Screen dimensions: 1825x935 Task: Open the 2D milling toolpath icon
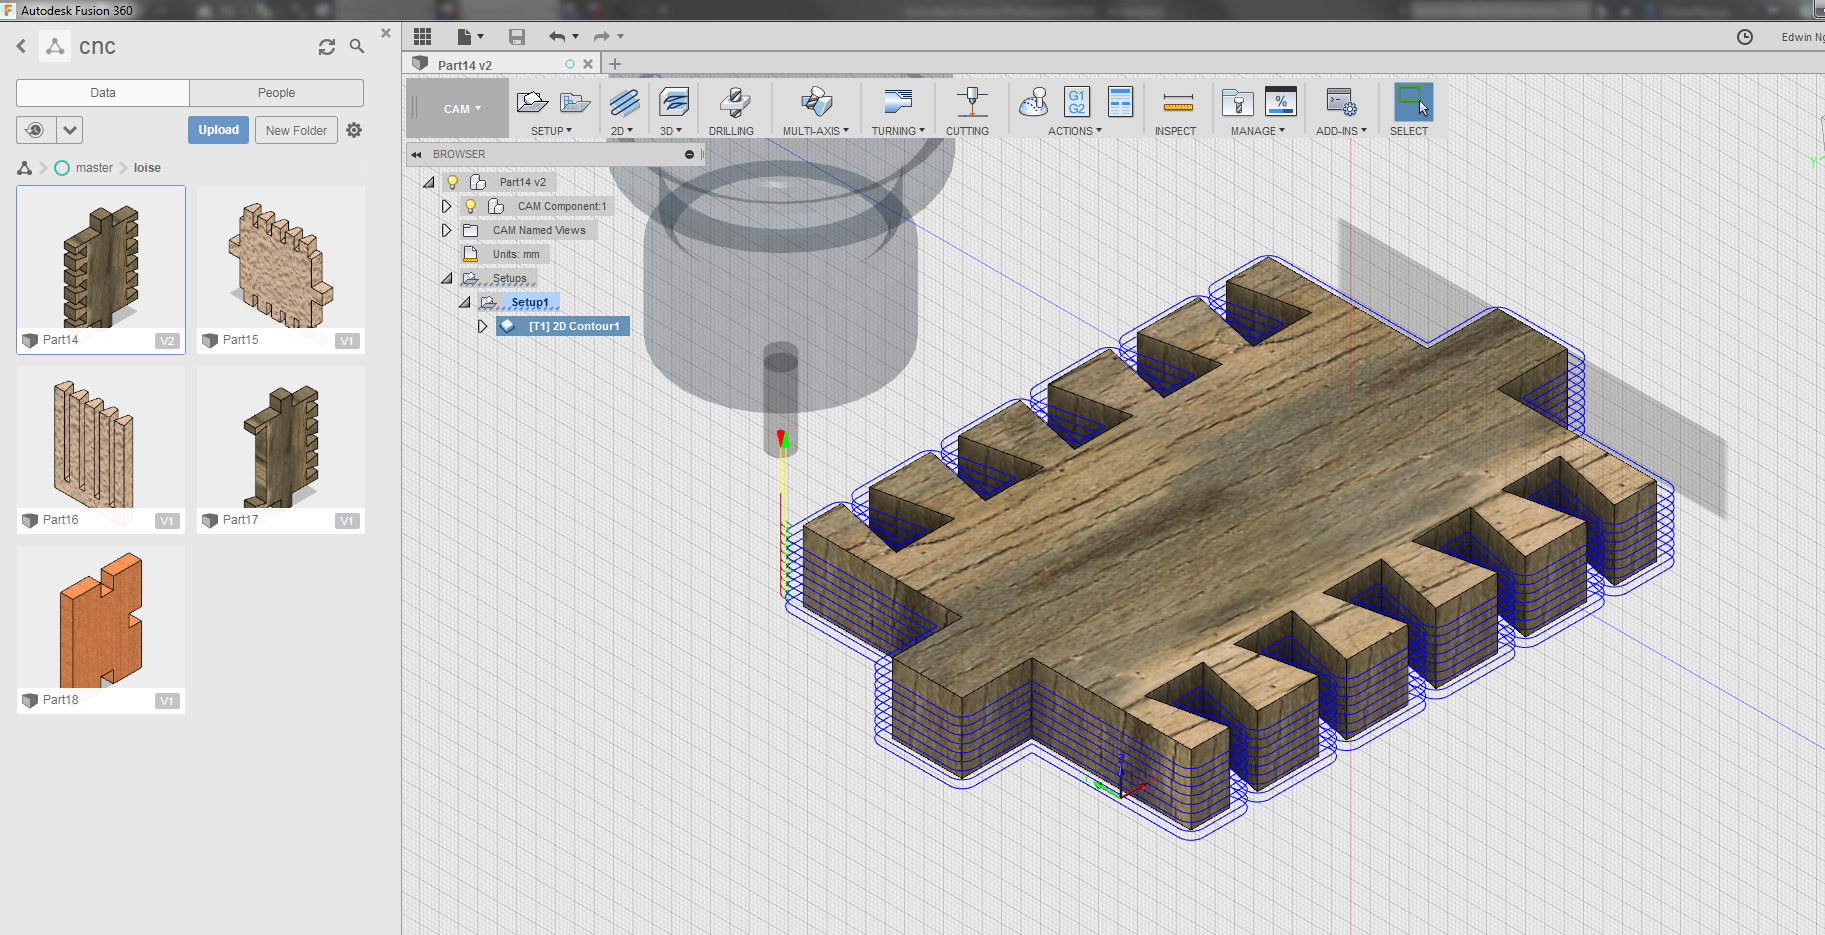point(624,102)
